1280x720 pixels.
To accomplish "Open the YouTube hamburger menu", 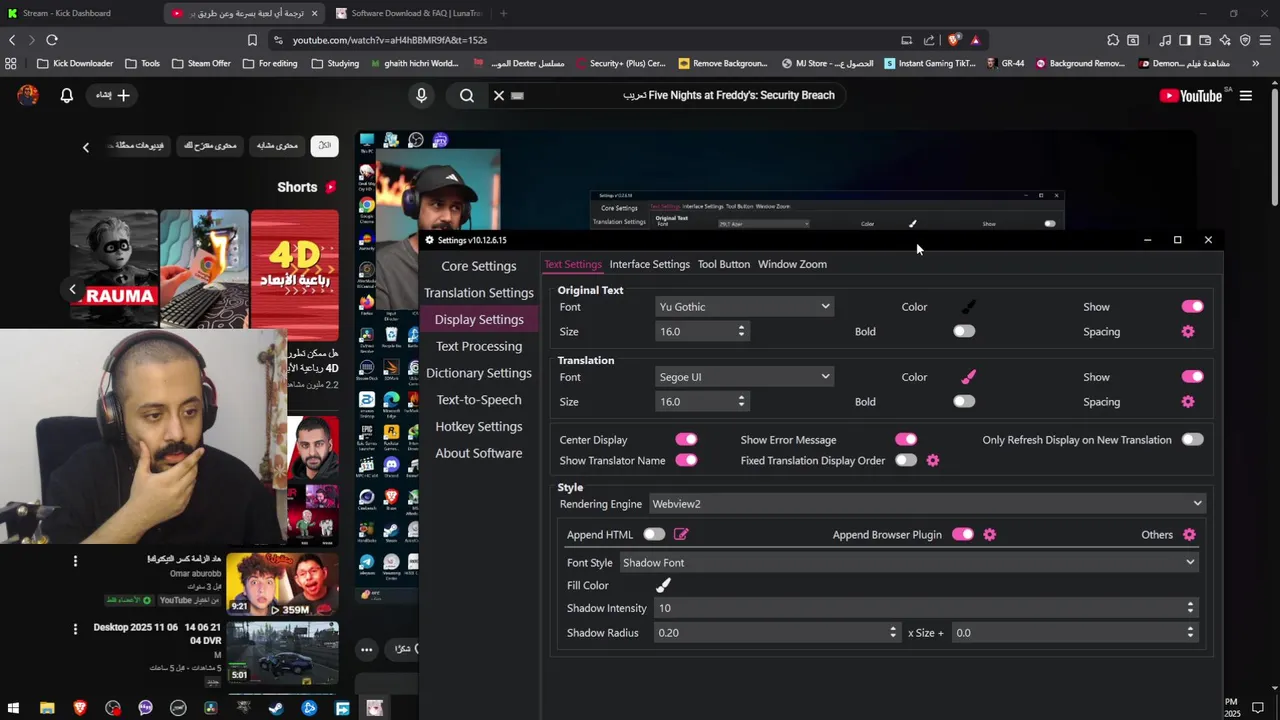I will pyautogui.click(x=1246, y=95).
